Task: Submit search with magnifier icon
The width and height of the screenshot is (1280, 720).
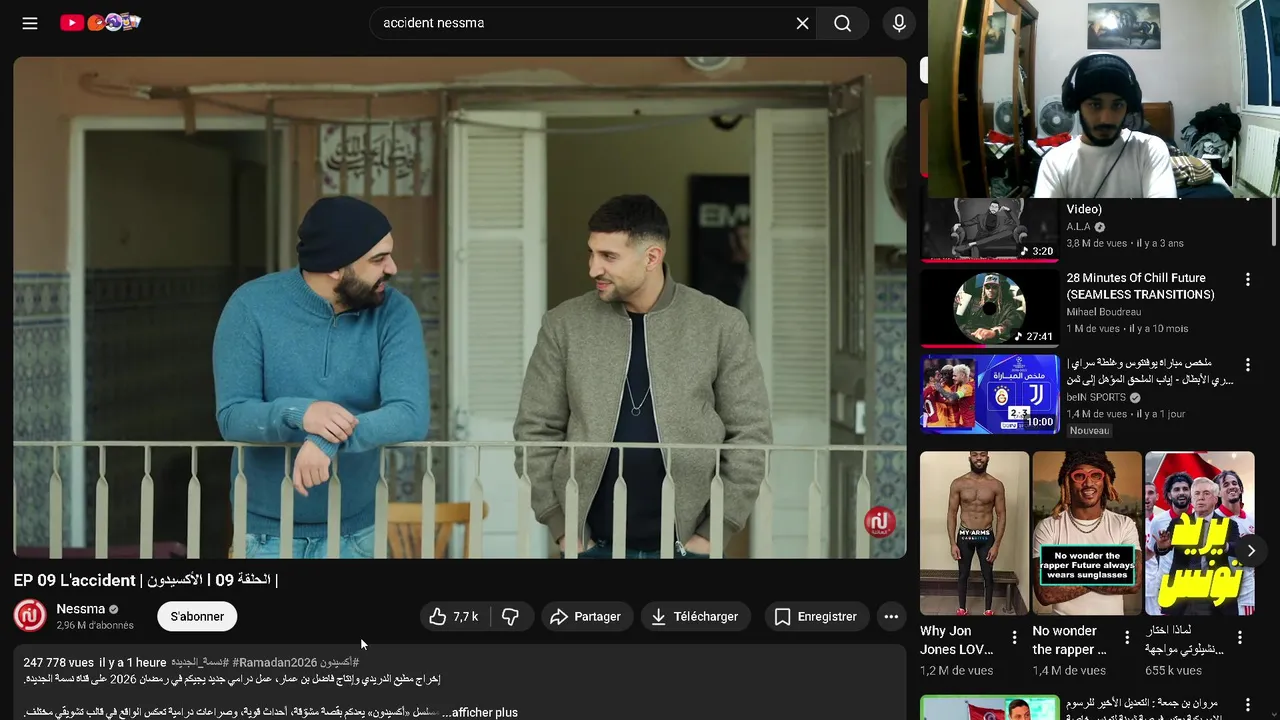Action: tap(843, 23)
